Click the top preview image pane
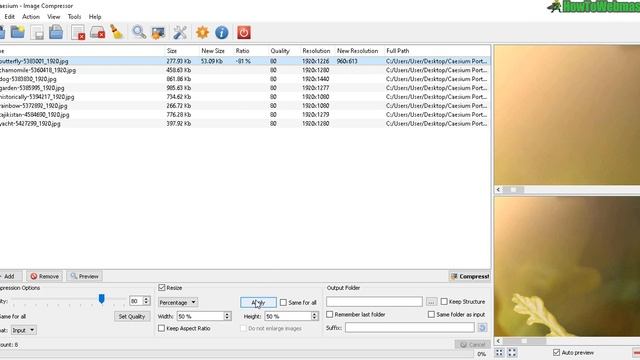Image resolution: width=640 pixels, height=360 pixels. (x=567, y=115)
